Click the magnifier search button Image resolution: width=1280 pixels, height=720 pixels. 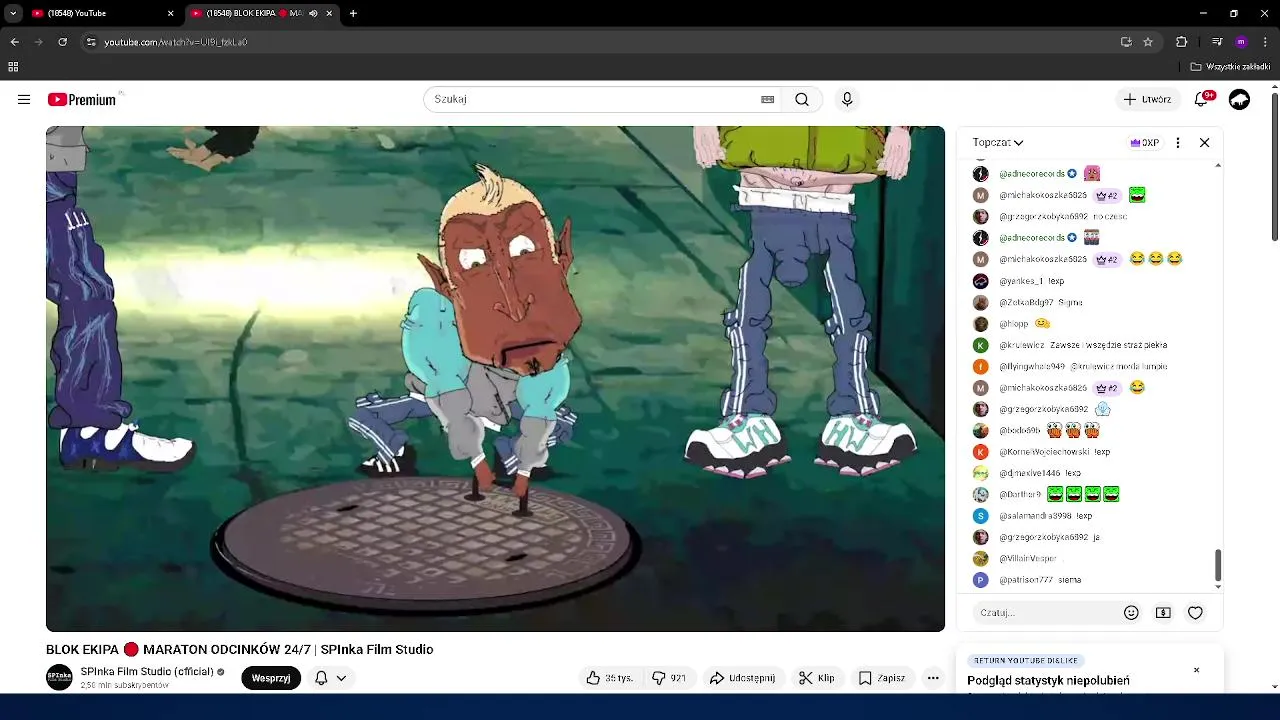(802, 99)
